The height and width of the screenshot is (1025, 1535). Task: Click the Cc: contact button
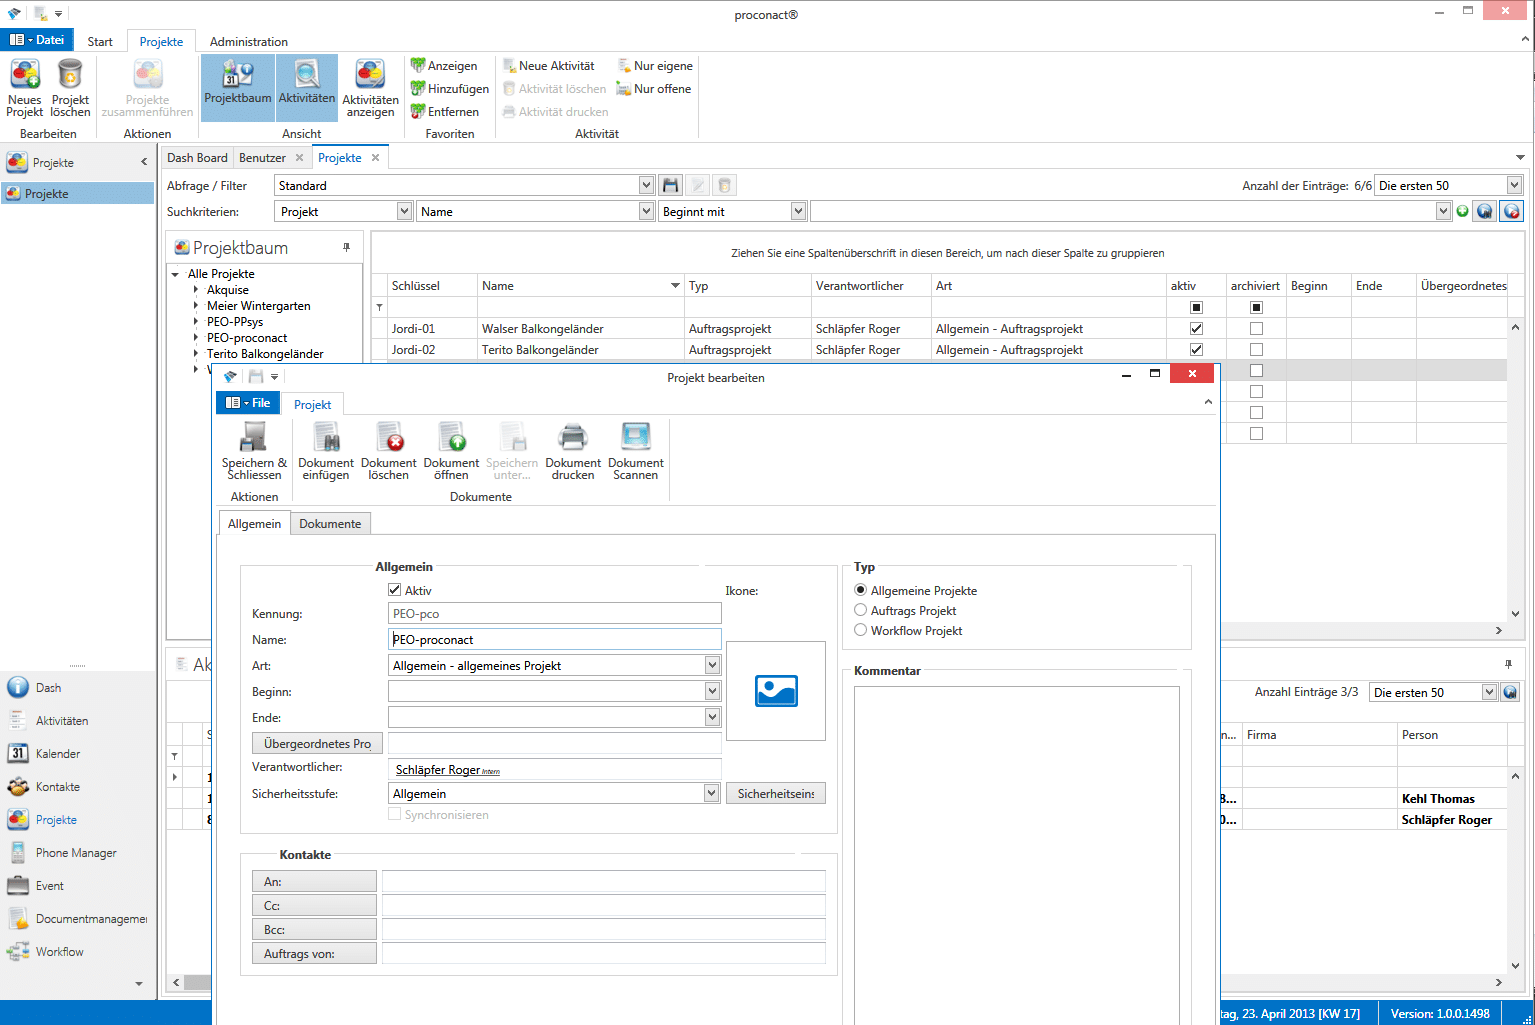click(314, 906)
